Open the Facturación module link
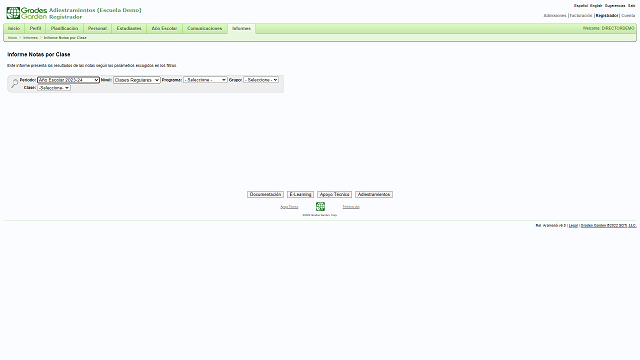640x360 pixels. 581,16
